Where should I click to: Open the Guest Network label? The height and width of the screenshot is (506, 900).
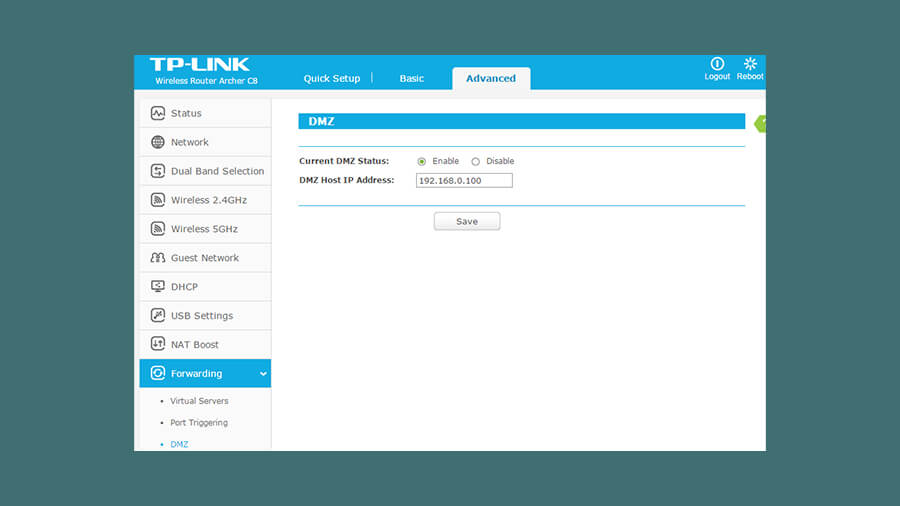pos(205,258)
